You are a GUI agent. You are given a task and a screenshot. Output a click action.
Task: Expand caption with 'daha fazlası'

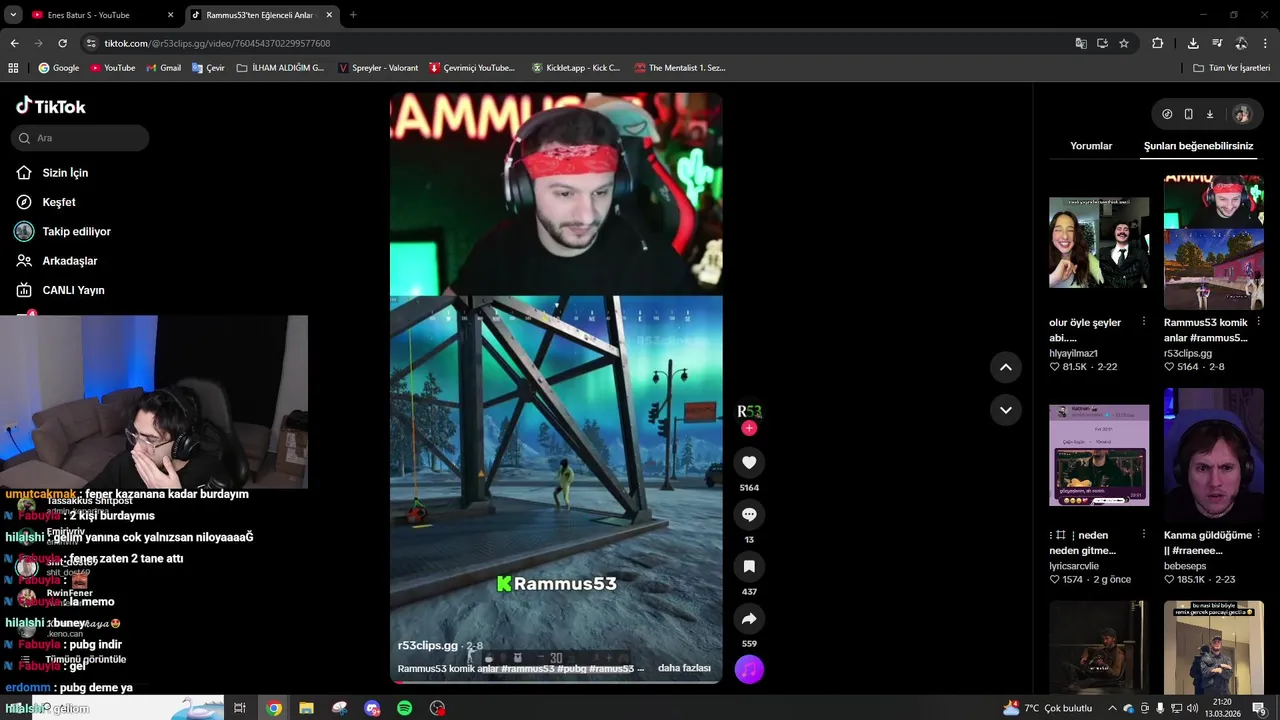click(684, 668)
